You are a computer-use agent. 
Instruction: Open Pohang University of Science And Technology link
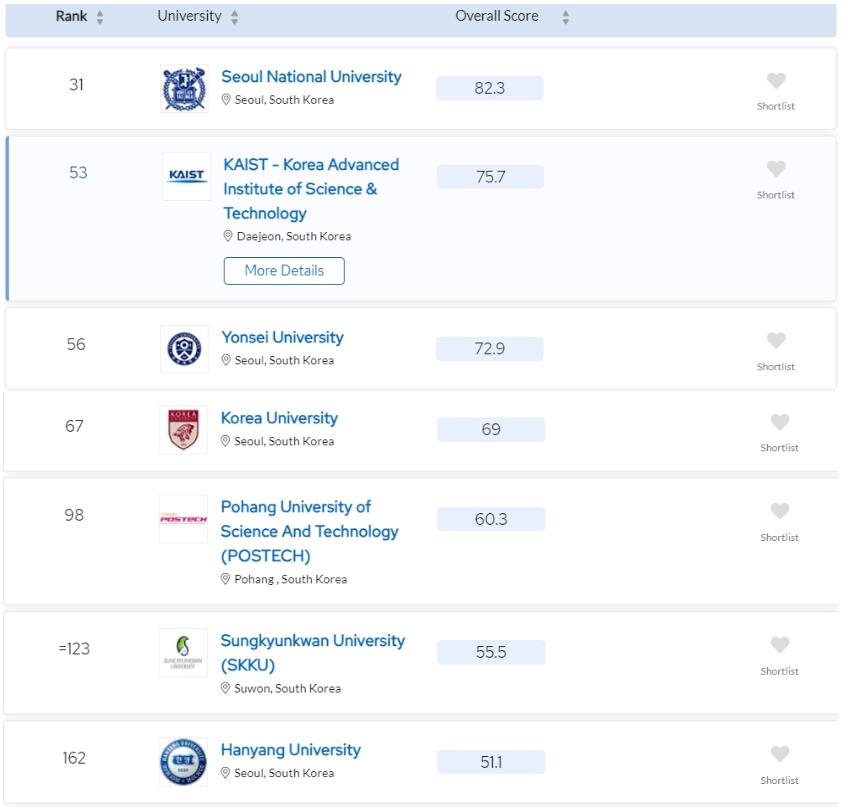[310, 531]
